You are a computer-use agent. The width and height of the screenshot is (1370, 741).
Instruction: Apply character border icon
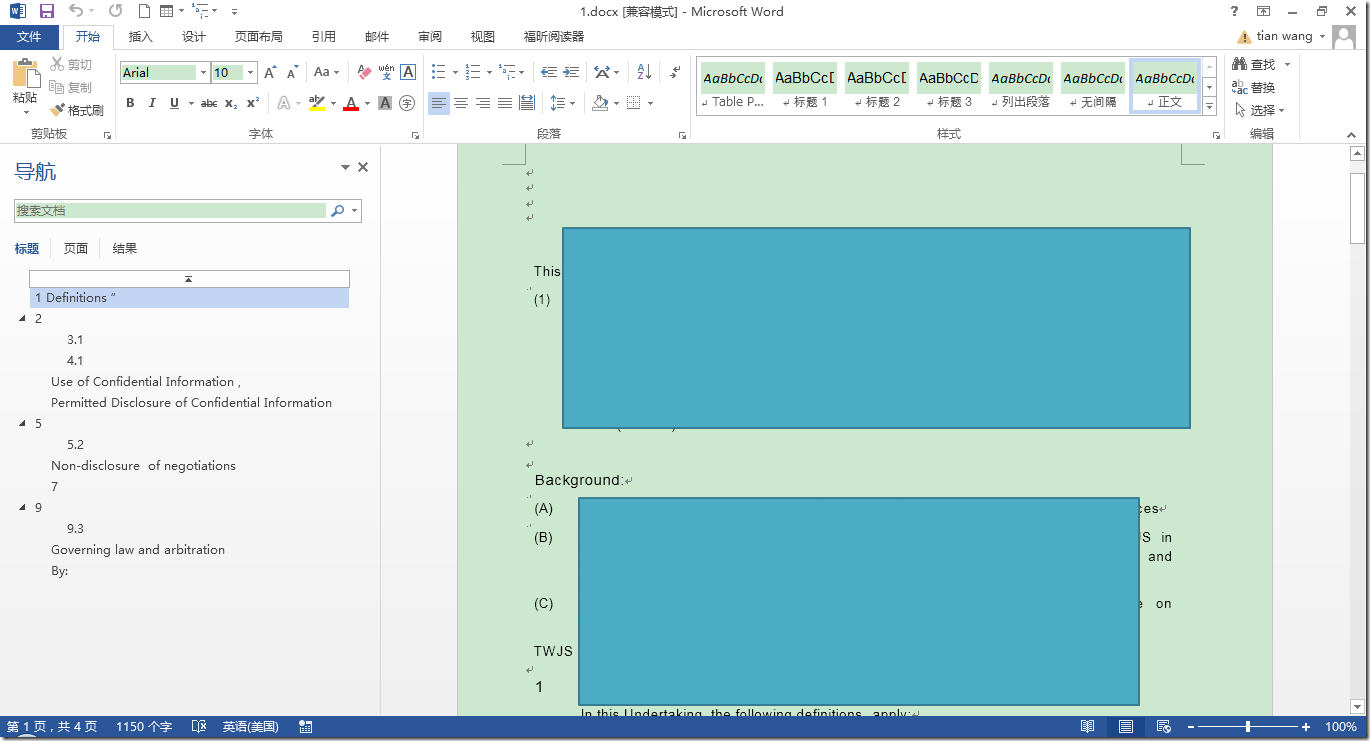(x=408, y=72)
